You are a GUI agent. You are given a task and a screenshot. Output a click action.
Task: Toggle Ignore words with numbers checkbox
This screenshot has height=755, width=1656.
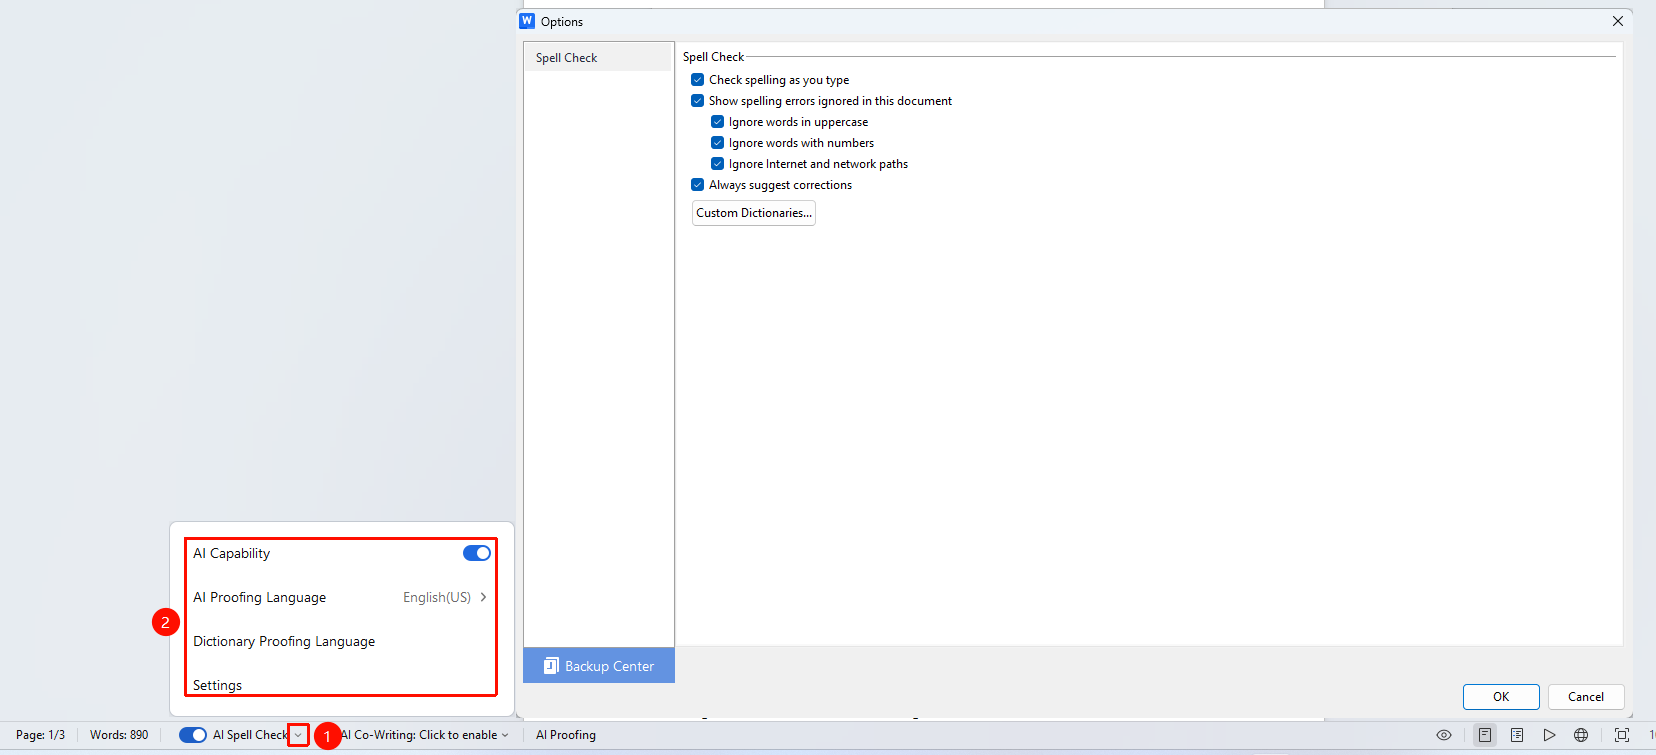click(718, 143)
